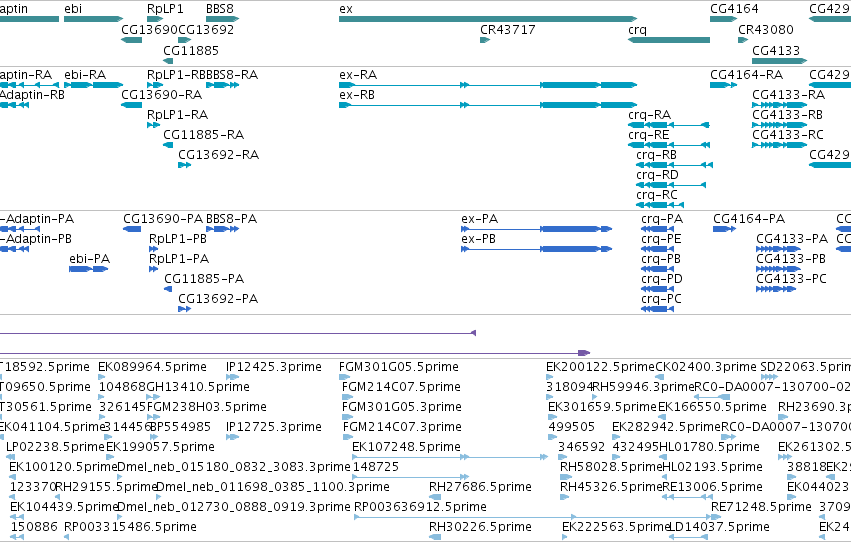The height and width of the screenshot is (542, 851).
Task: Select the CG4133-RB transcript label
Action: (787, 114)
